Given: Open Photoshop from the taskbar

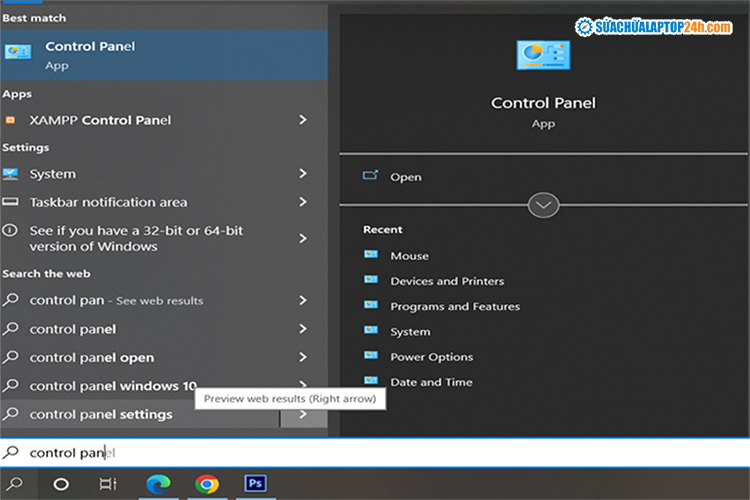Looking at the screenshot, I should (255, 483).
